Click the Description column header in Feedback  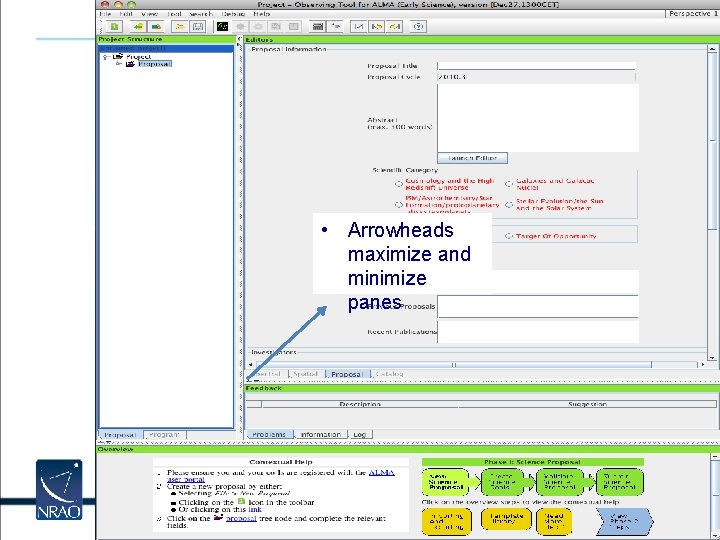[360, 404]
